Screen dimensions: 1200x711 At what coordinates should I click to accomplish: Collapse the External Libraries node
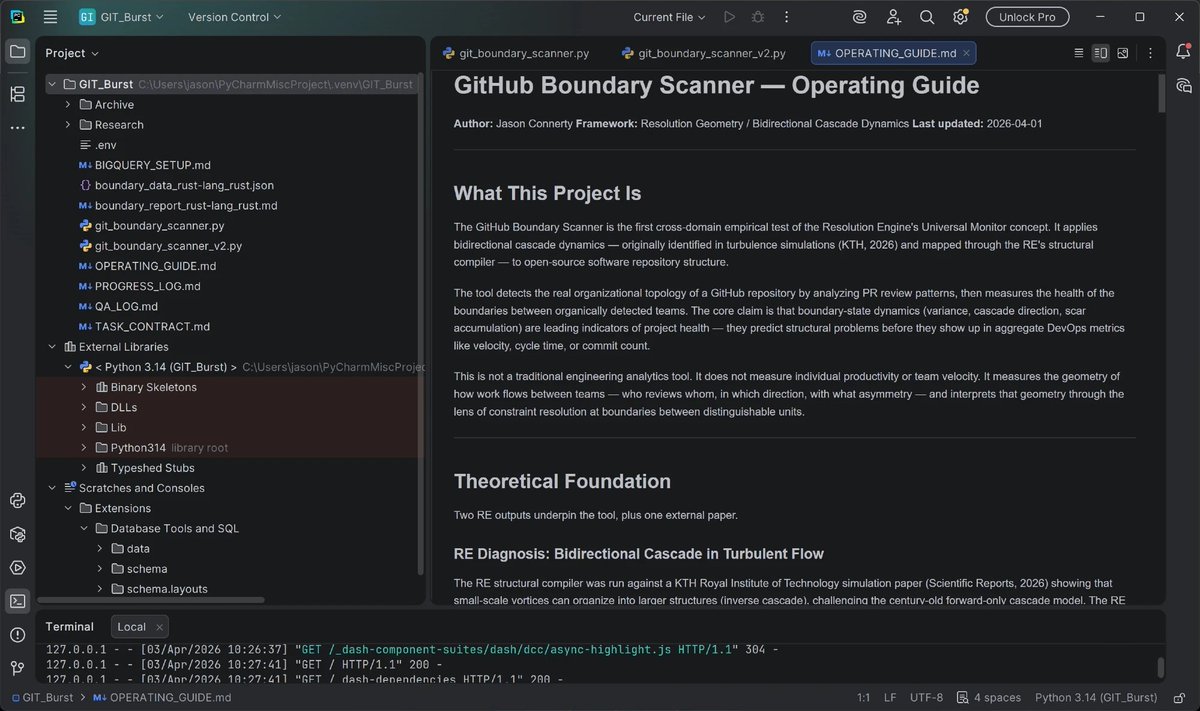pyautogui.click(x=52, y=347)
